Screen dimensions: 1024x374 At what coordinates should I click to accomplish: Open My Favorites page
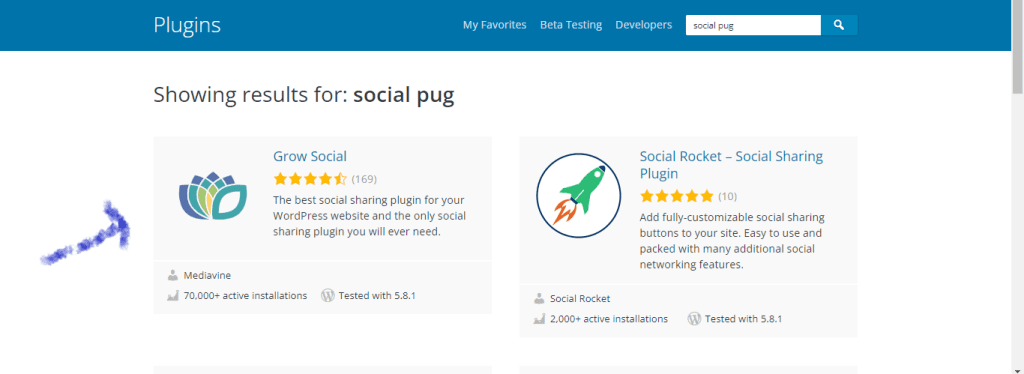click(494, 25)
